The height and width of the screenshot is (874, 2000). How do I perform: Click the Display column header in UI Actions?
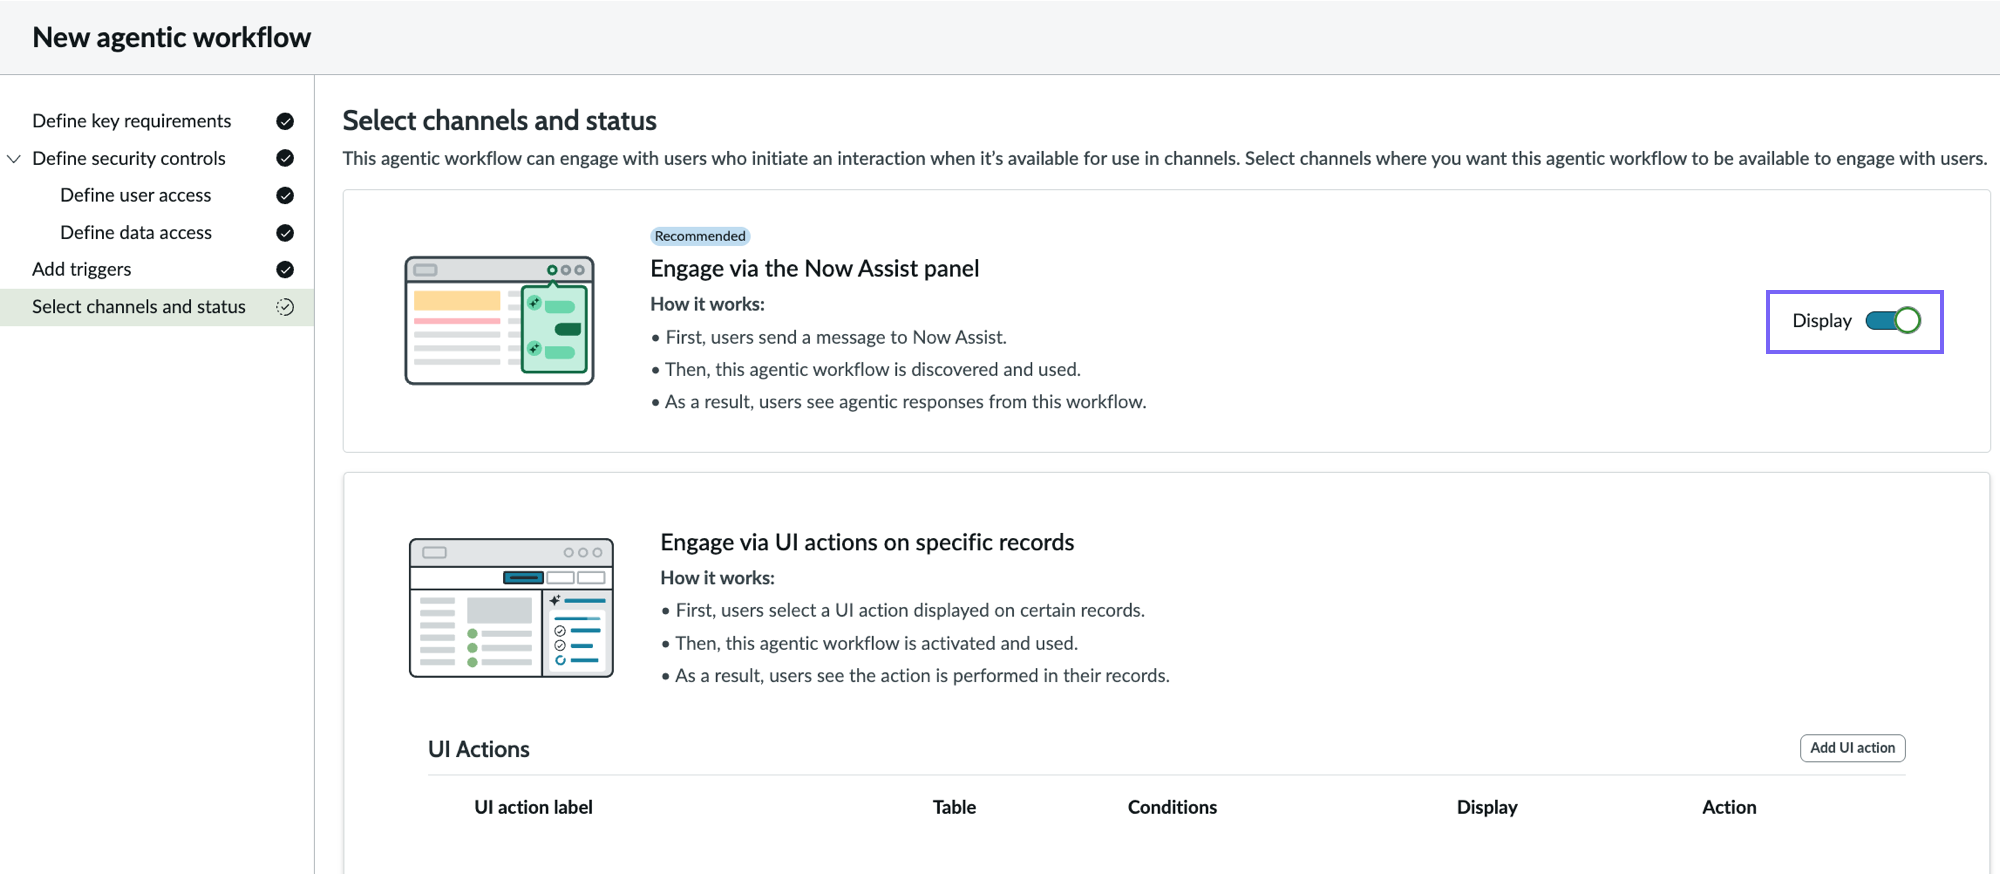(1487, 807)
